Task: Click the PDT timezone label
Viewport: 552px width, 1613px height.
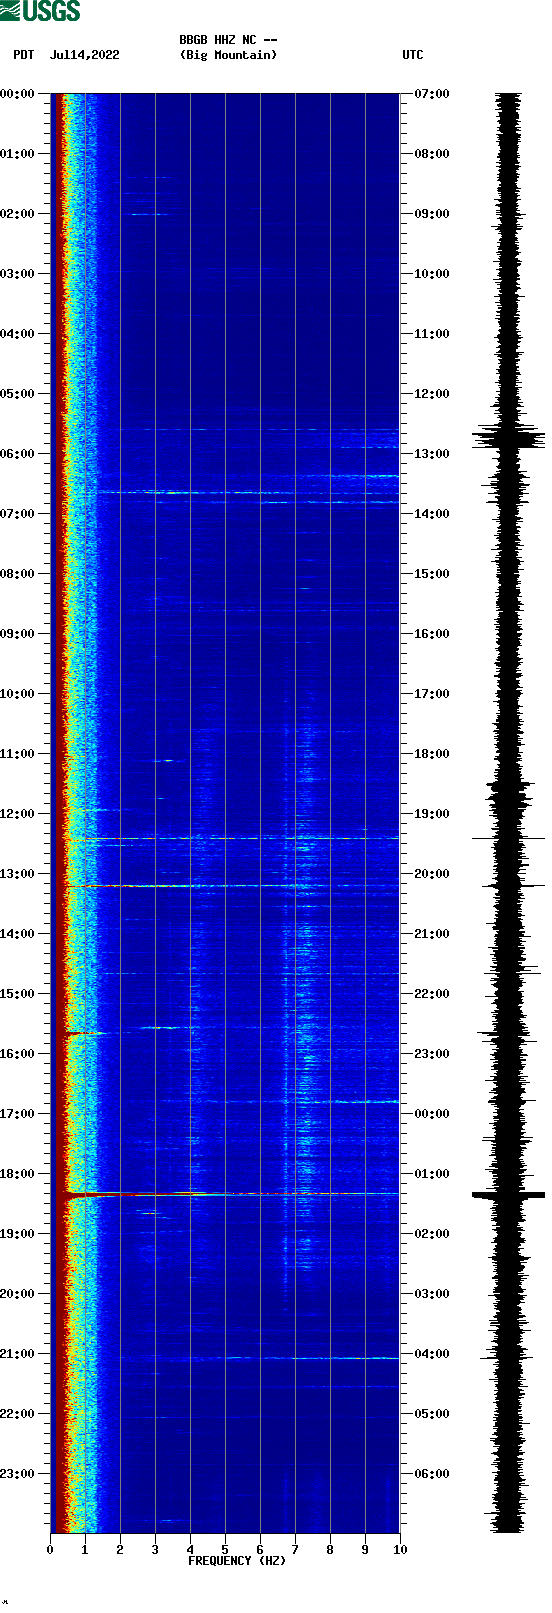Action: (x=24, y=55)
